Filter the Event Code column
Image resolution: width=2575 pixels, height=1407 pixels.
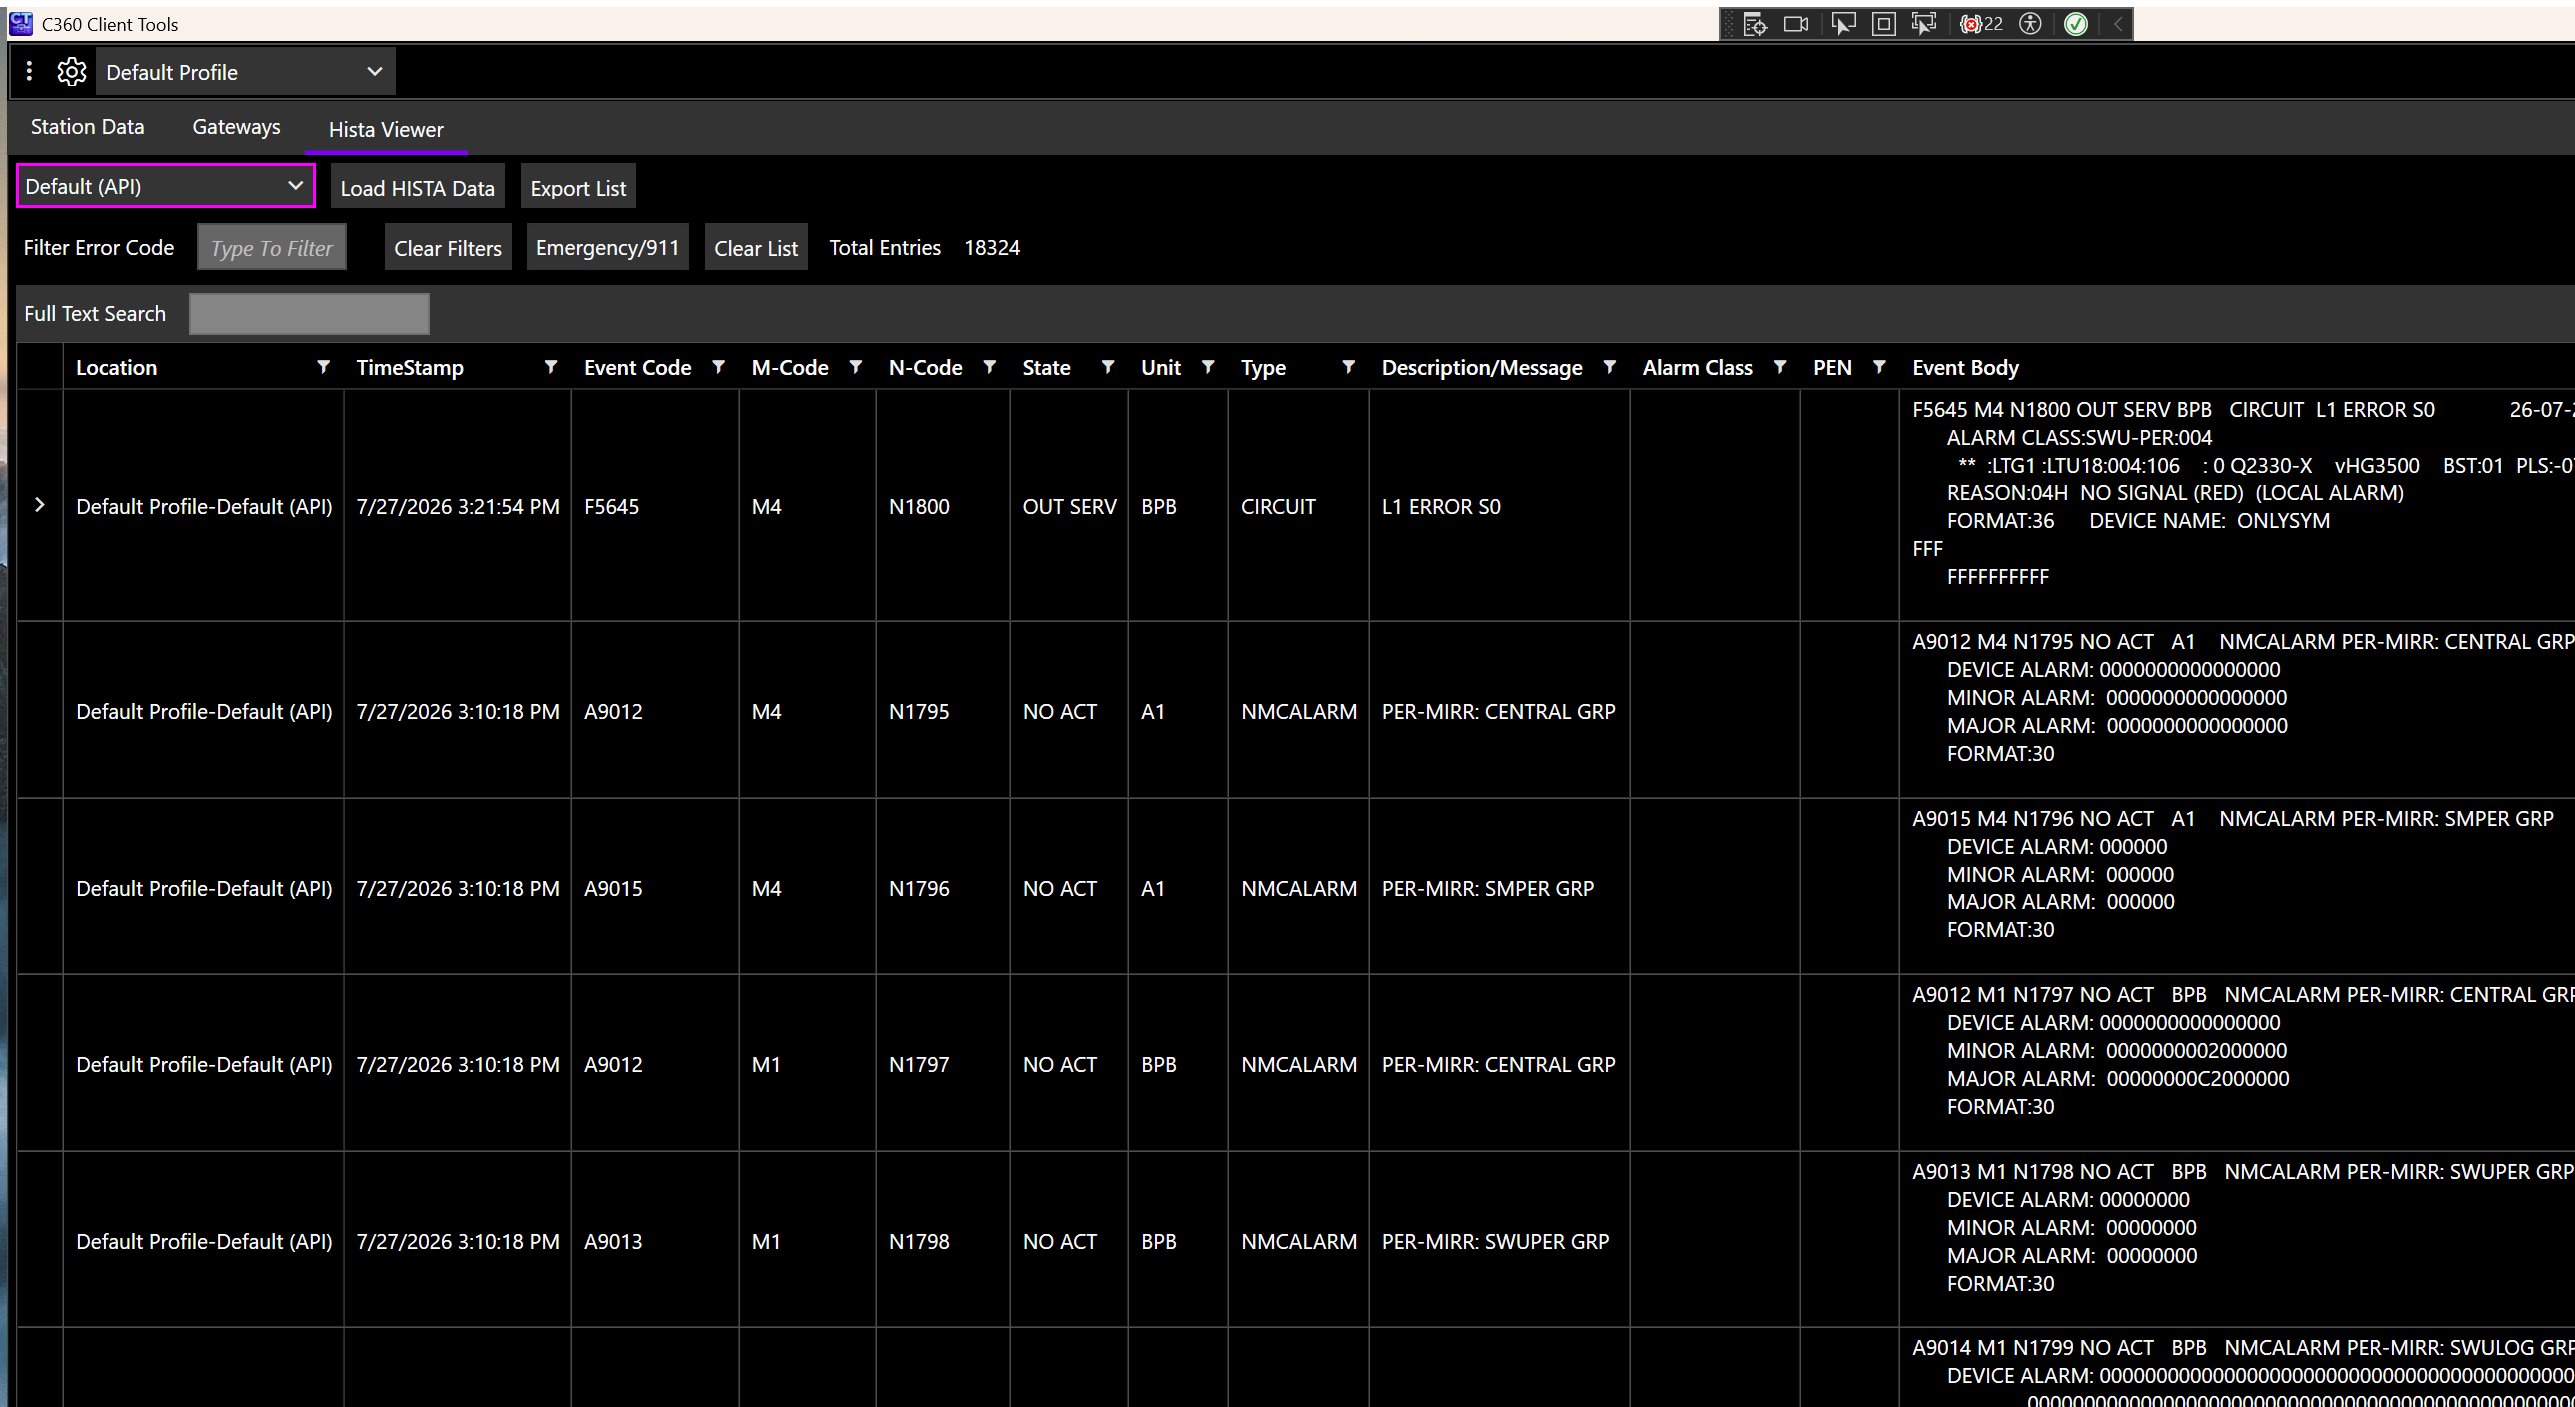(718, 367)
